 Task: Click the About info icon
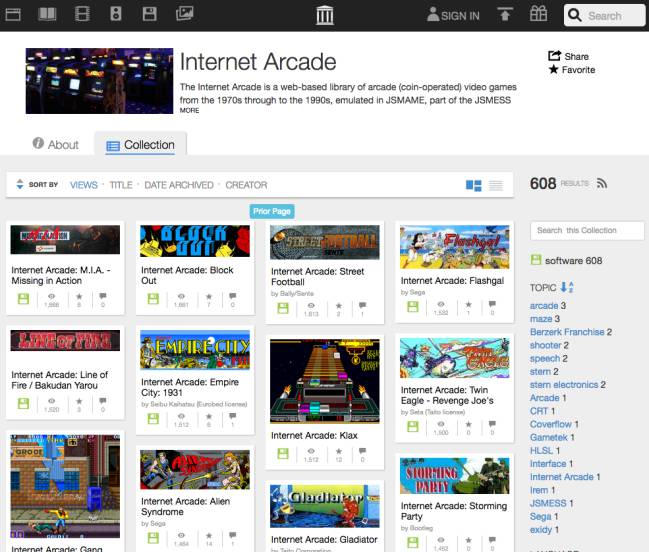(38, 143)
